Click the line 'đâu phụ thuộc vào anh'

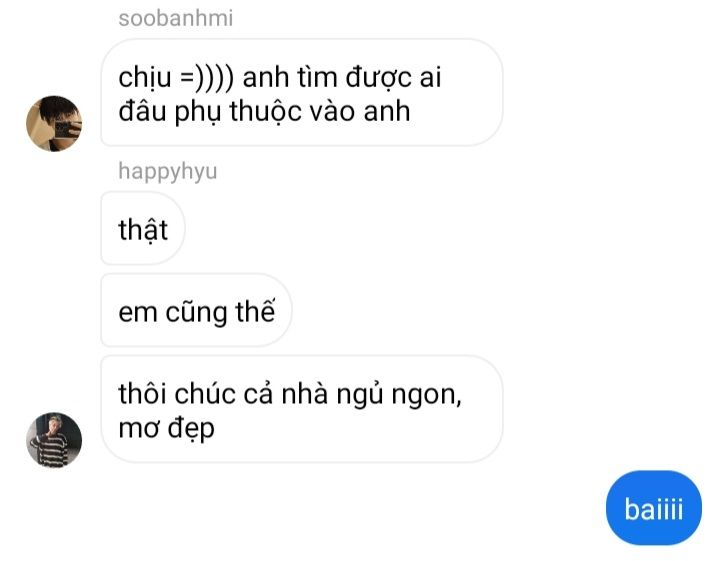264,112
